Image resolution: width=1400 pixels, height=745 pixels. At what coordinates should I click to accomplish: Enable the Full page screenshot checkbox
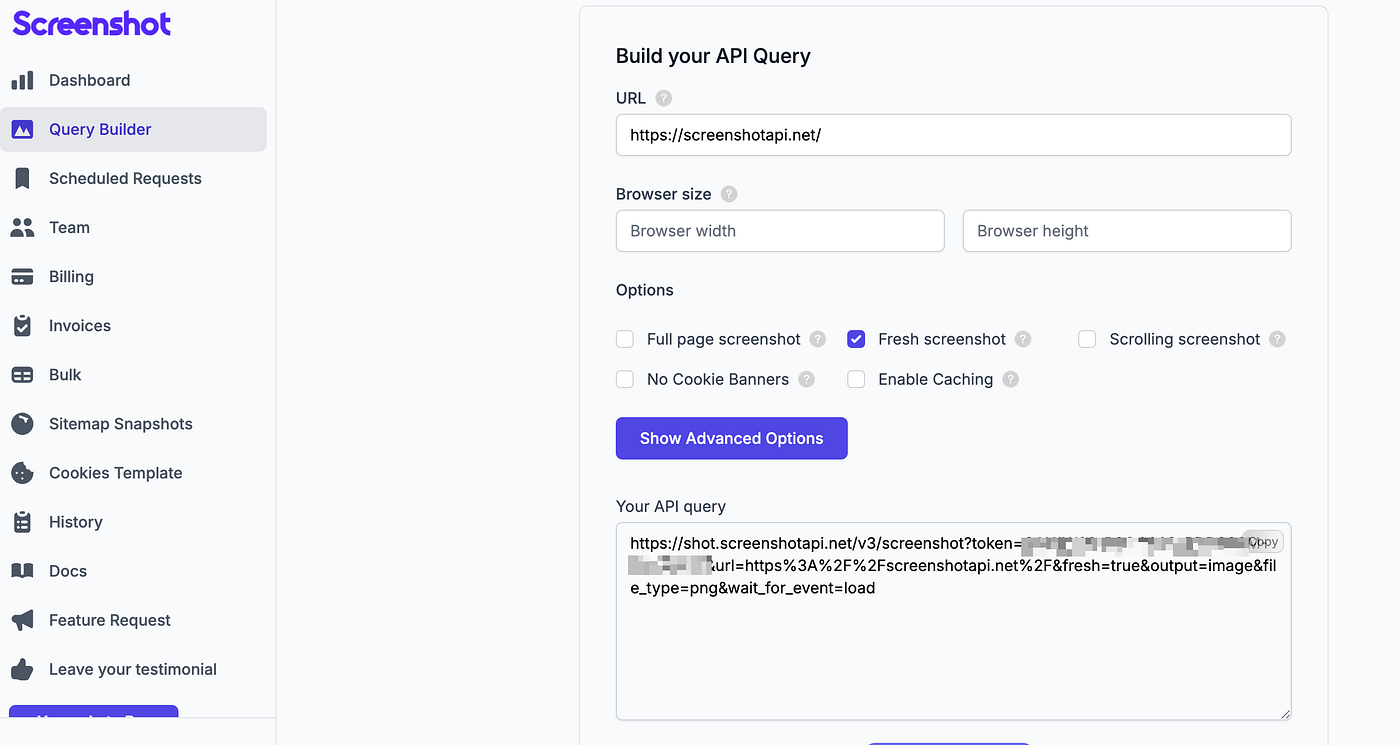point(625,339)
